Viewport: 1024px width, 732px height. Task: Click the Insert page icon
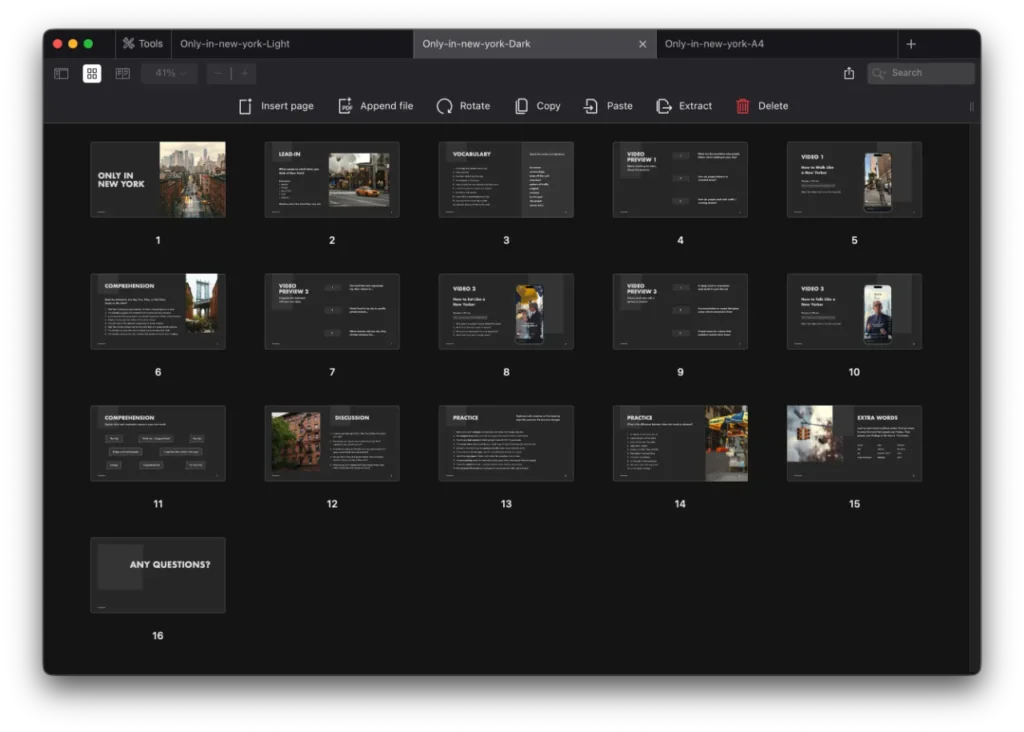click(x=245, y=106)
